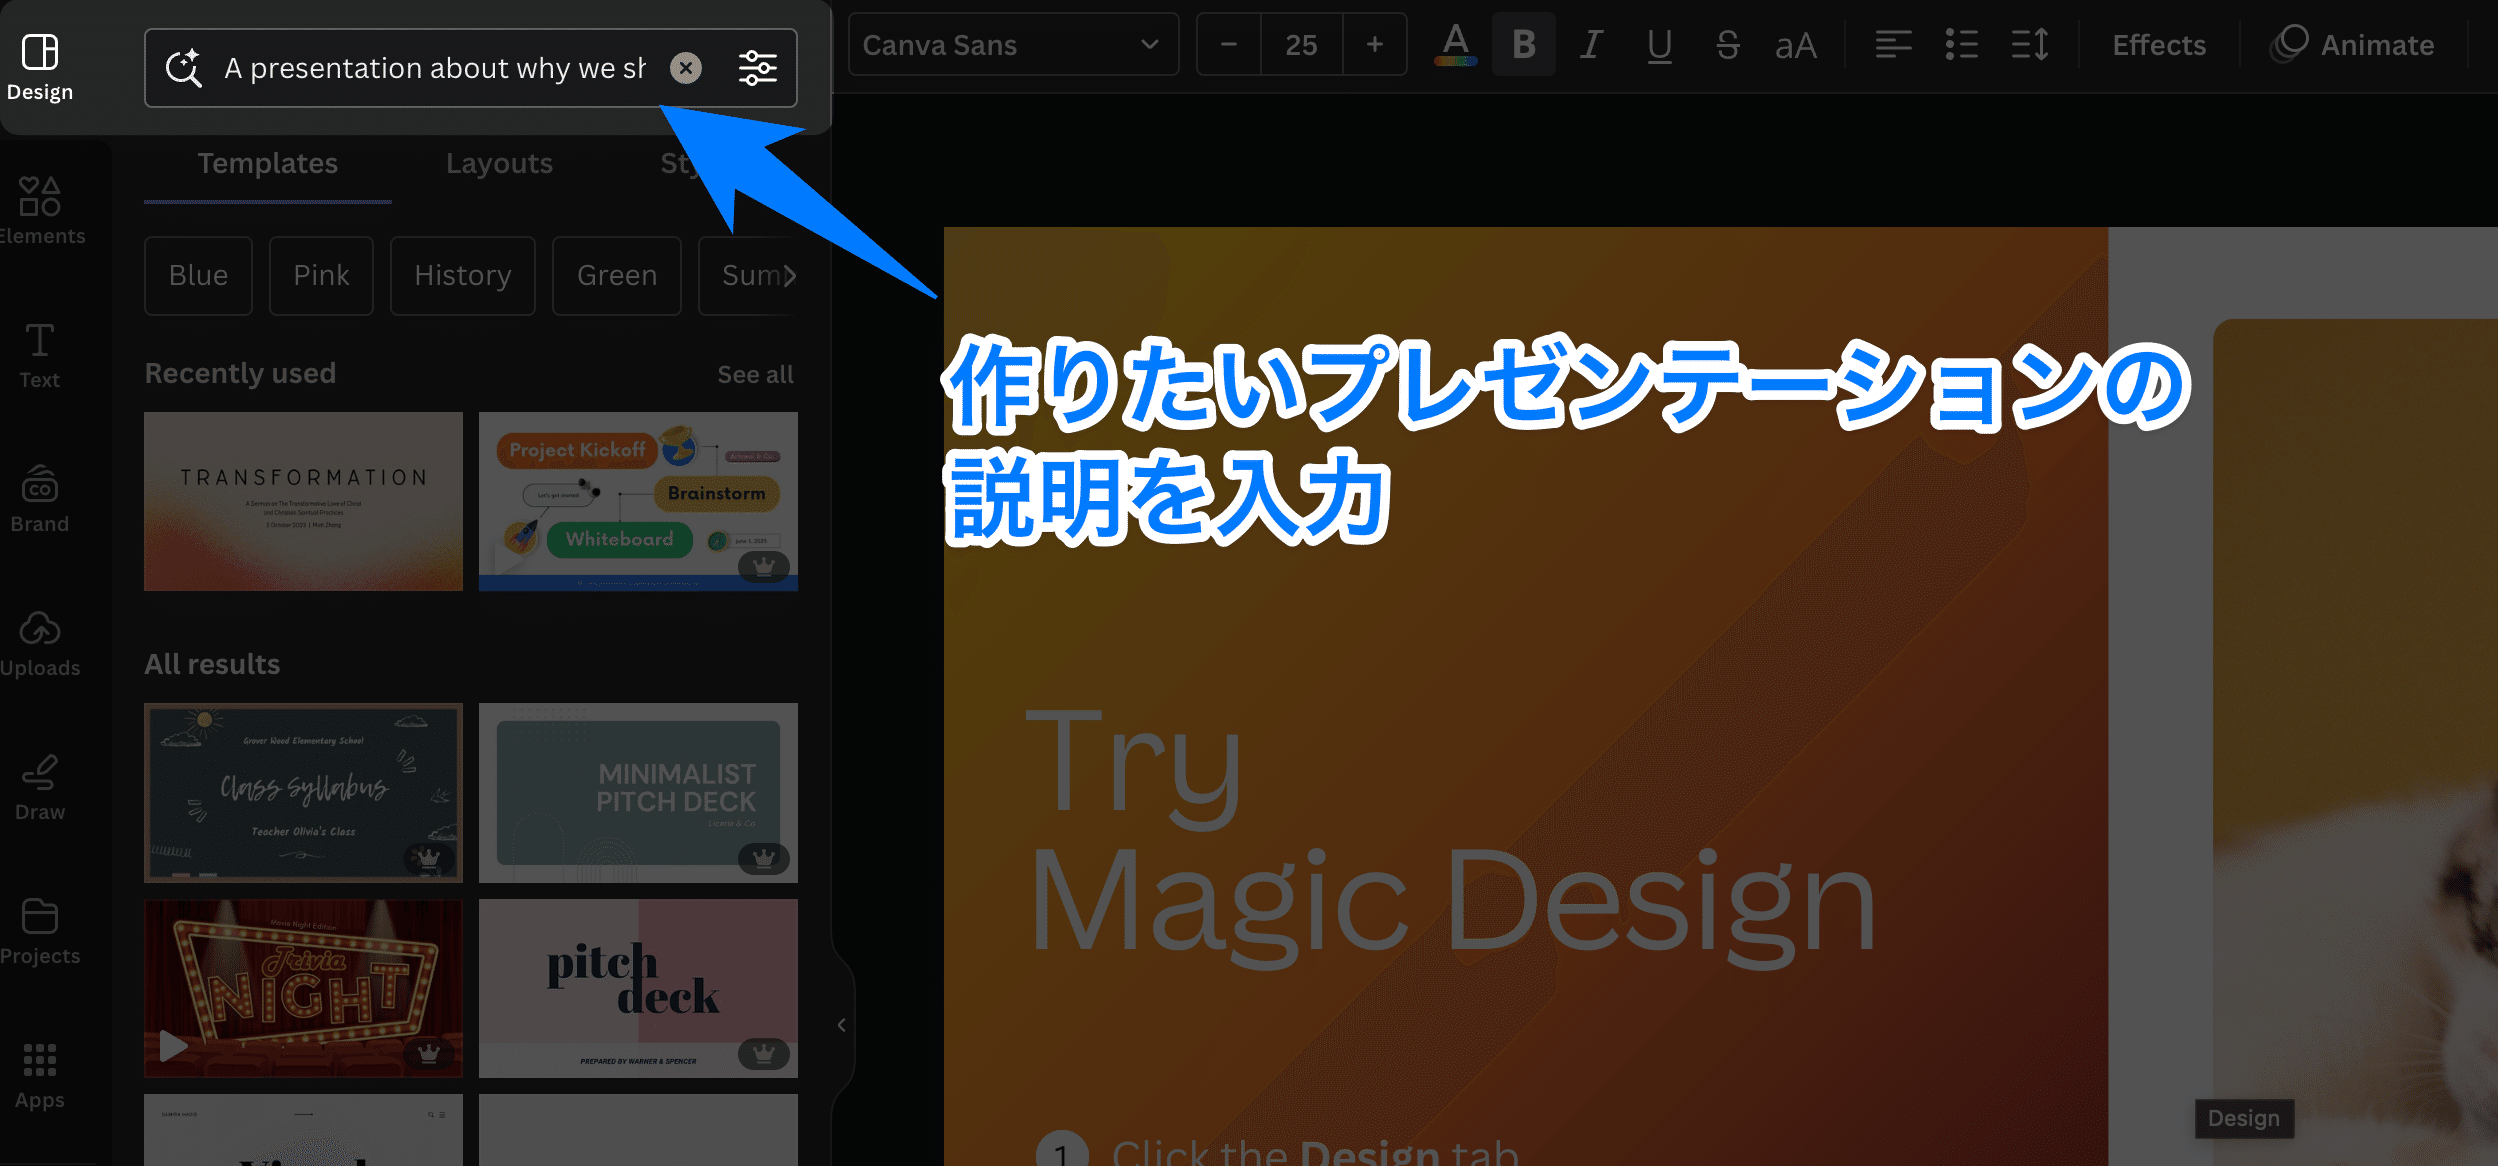The image size is (2498, 1166).
Task: Open search filter settings icon
Action: pyautogui.click(x=757, y=68)
